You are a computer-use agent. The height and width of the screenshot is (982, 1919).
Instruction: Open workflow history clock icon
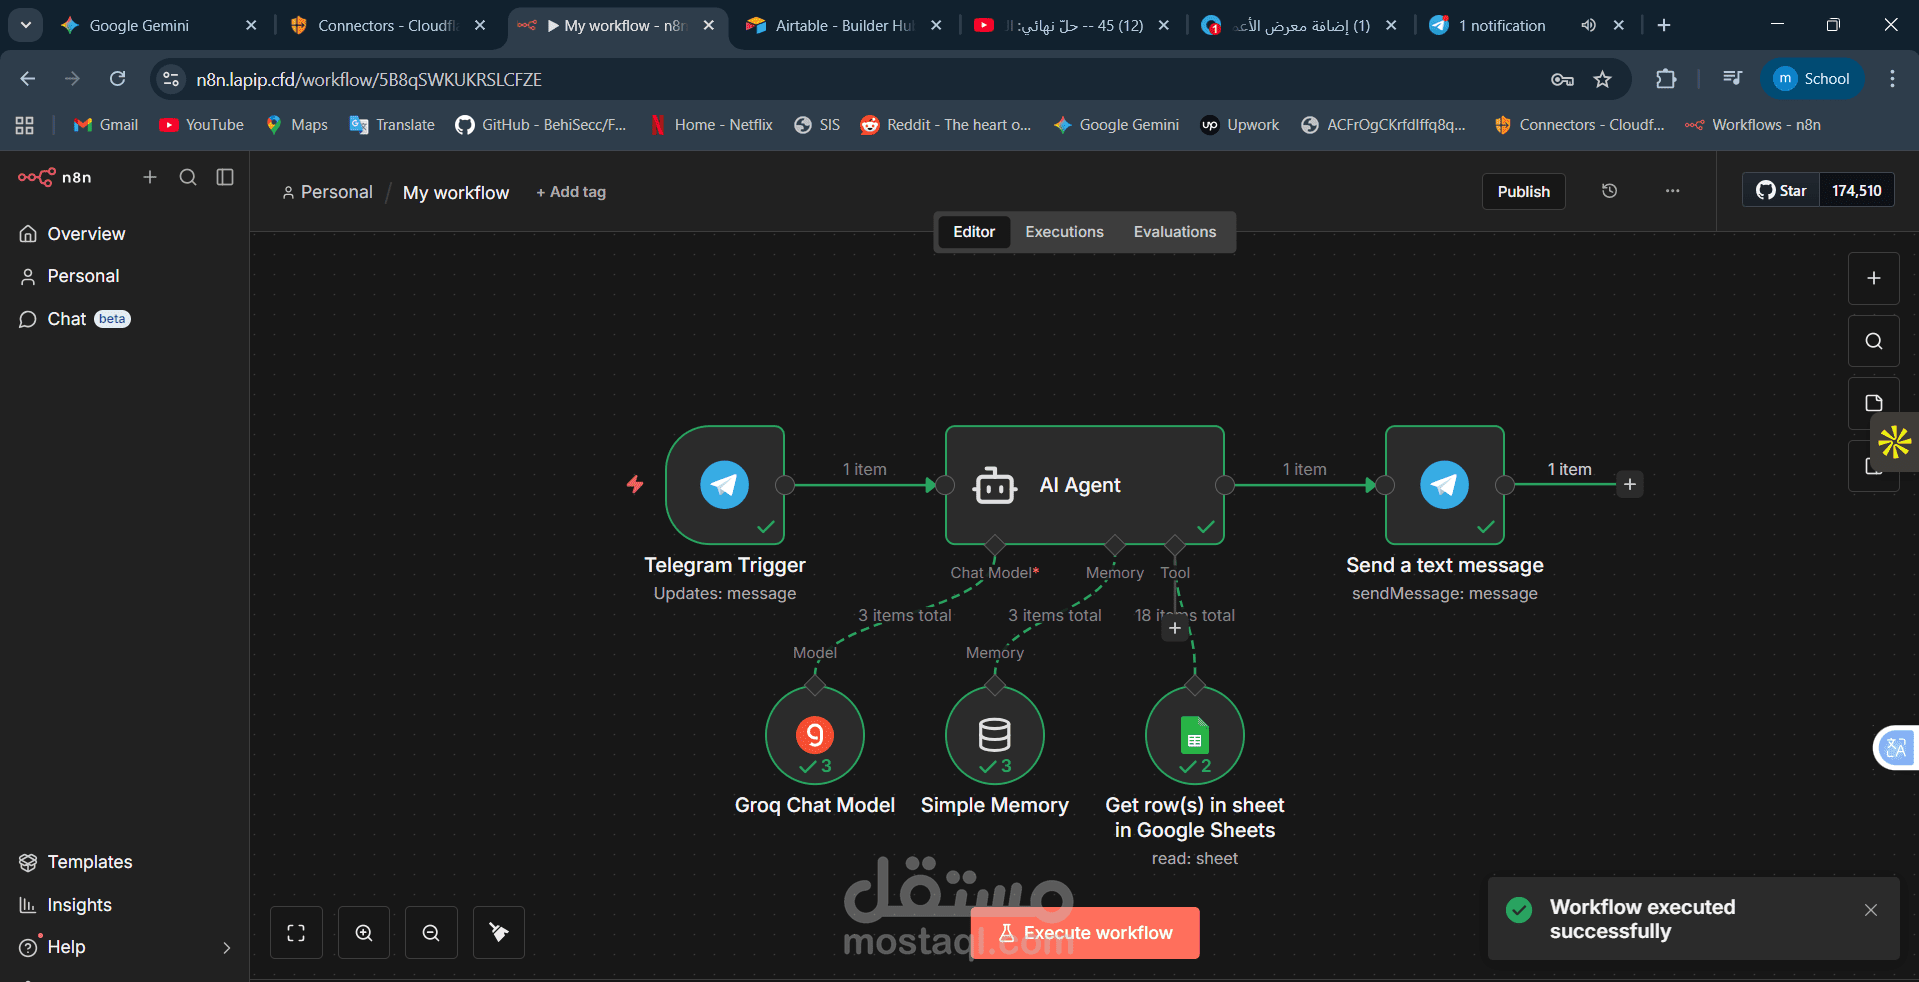[x=1609, y=191]
